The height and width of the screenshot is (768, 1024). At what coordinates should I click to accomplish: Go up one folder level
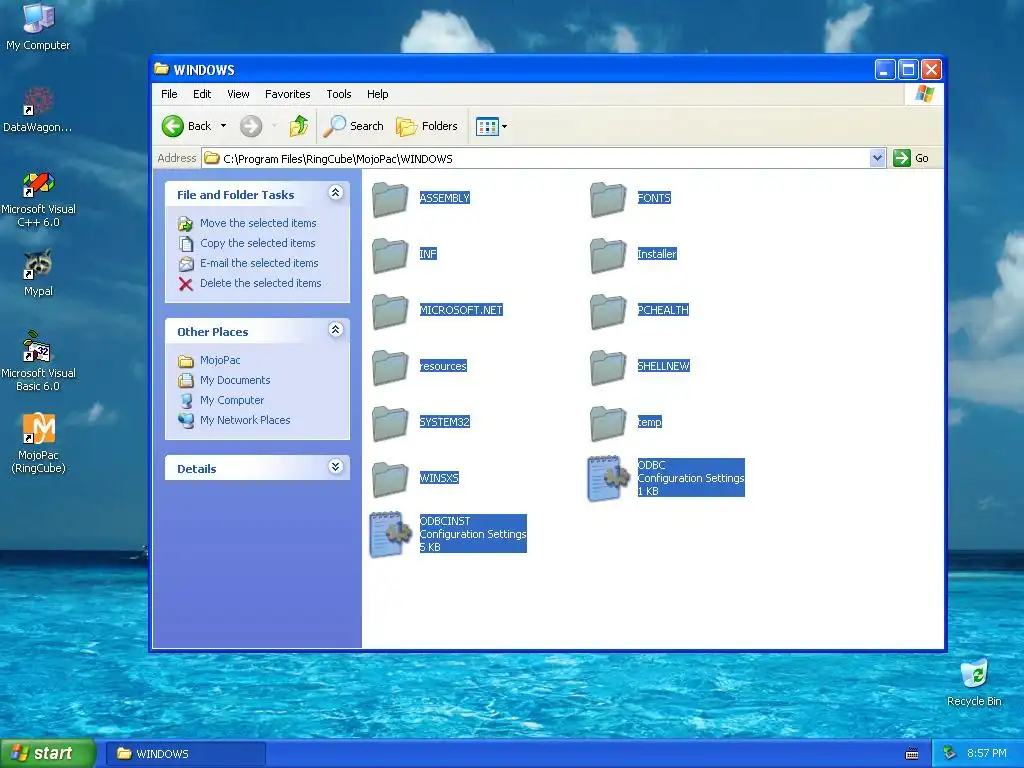[x=299, y=126]
